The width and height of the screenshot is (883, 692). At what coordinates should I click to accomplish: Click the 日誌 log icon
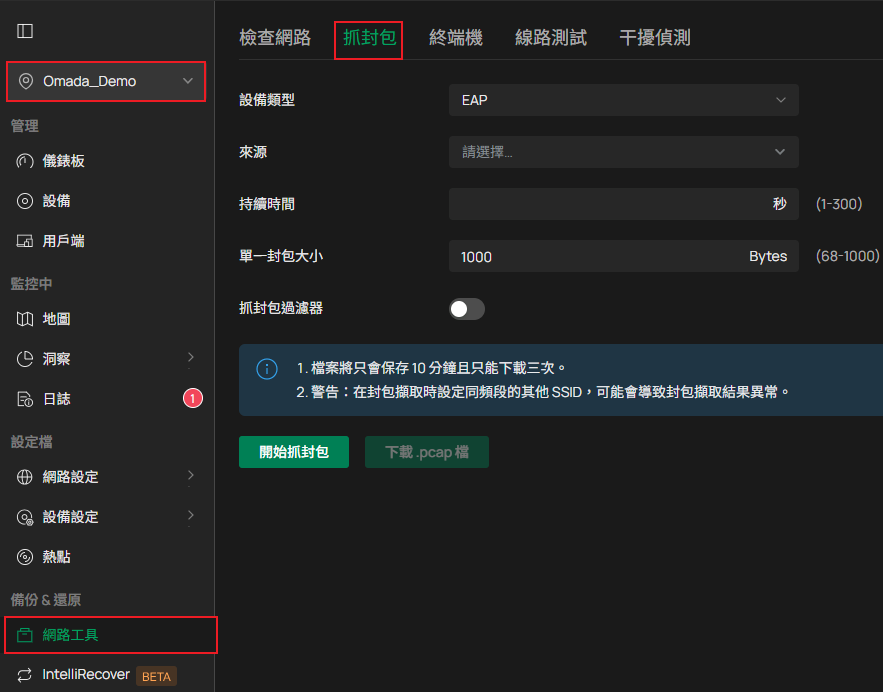tap(26, 399)
